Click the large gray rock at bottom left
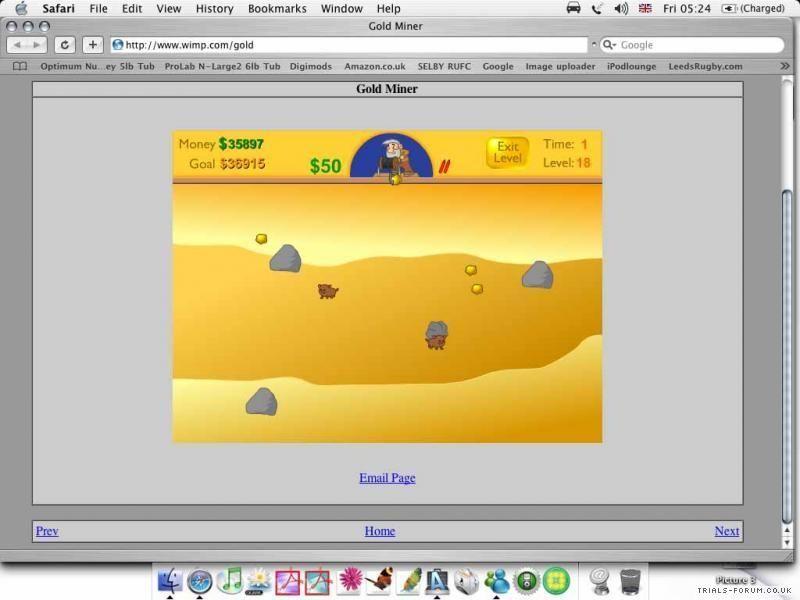This screenshot has width=800, height=600. 261,402
